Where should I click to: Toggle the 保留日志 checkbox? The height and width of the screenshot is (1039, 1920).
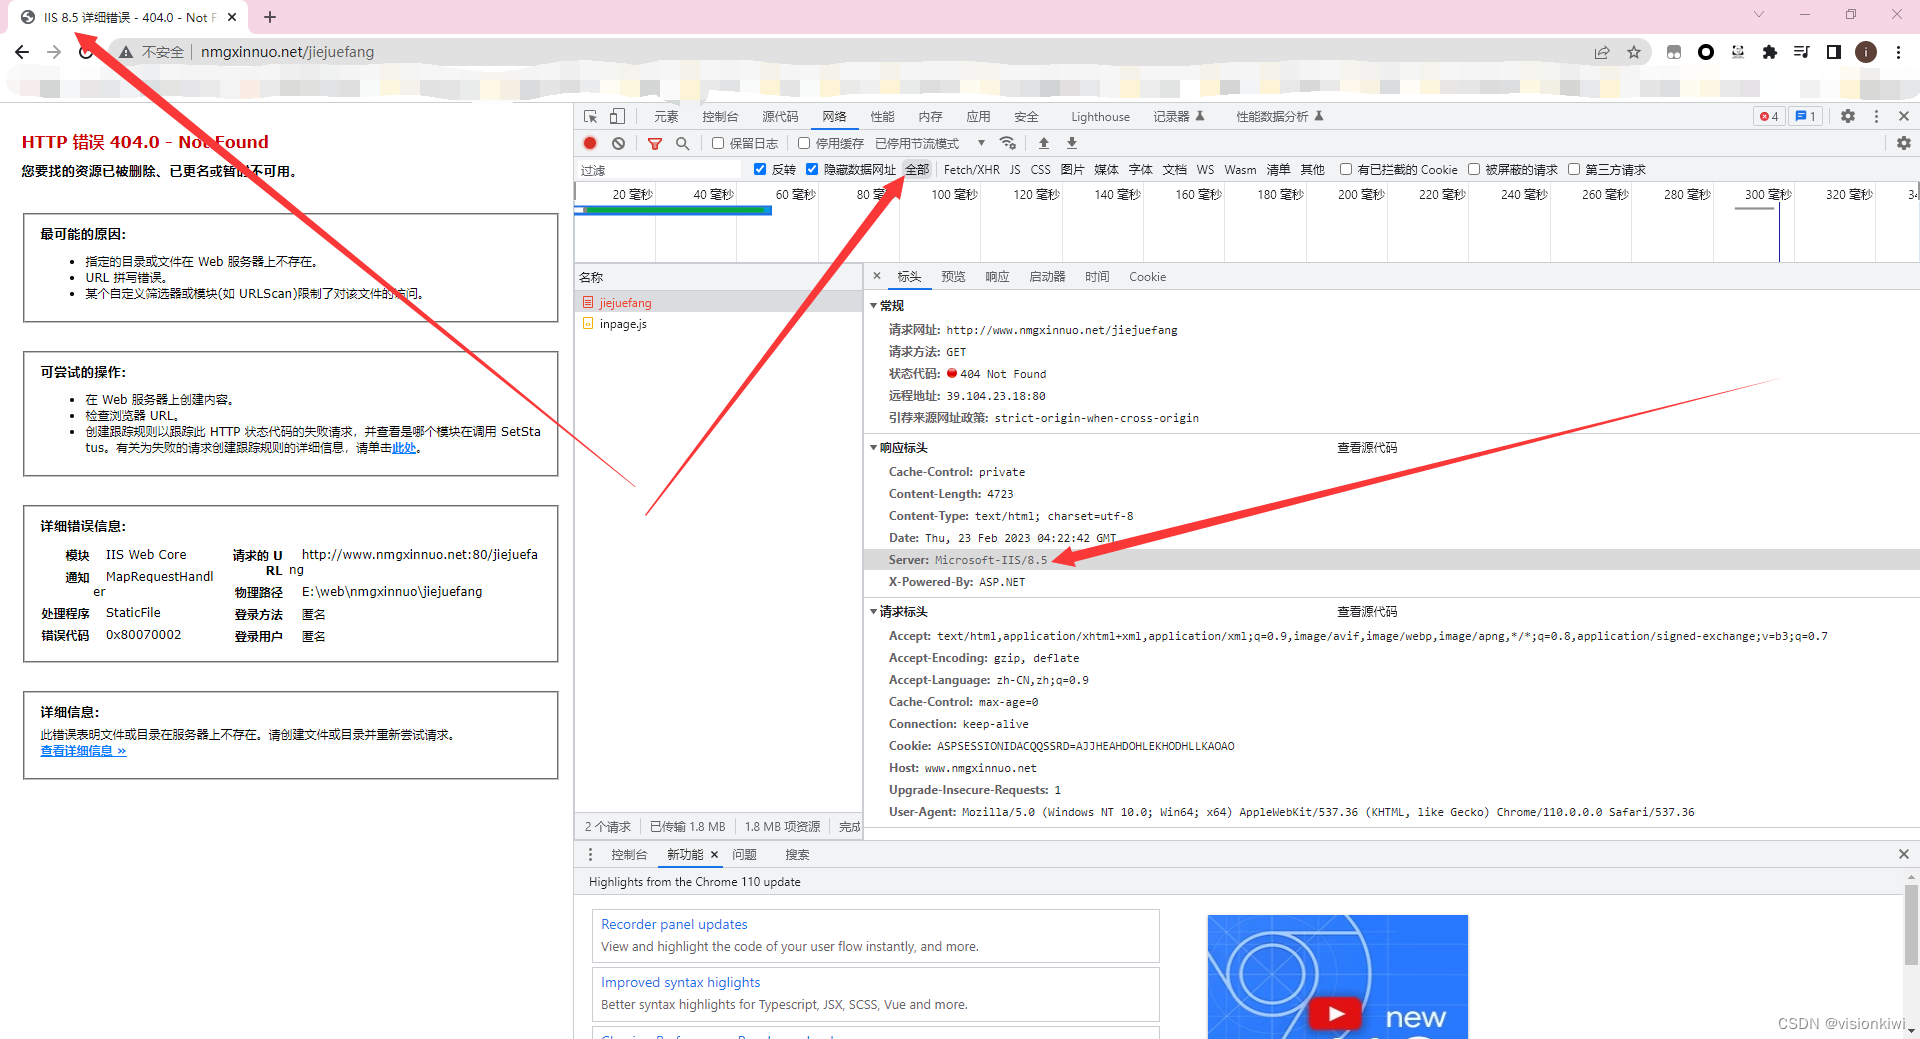pos(717,143)
